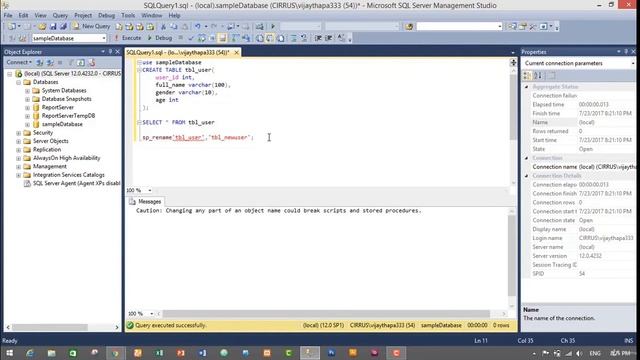Click the Properties Categorized view icon
The image size is (640, 360).
coord(527,76)
